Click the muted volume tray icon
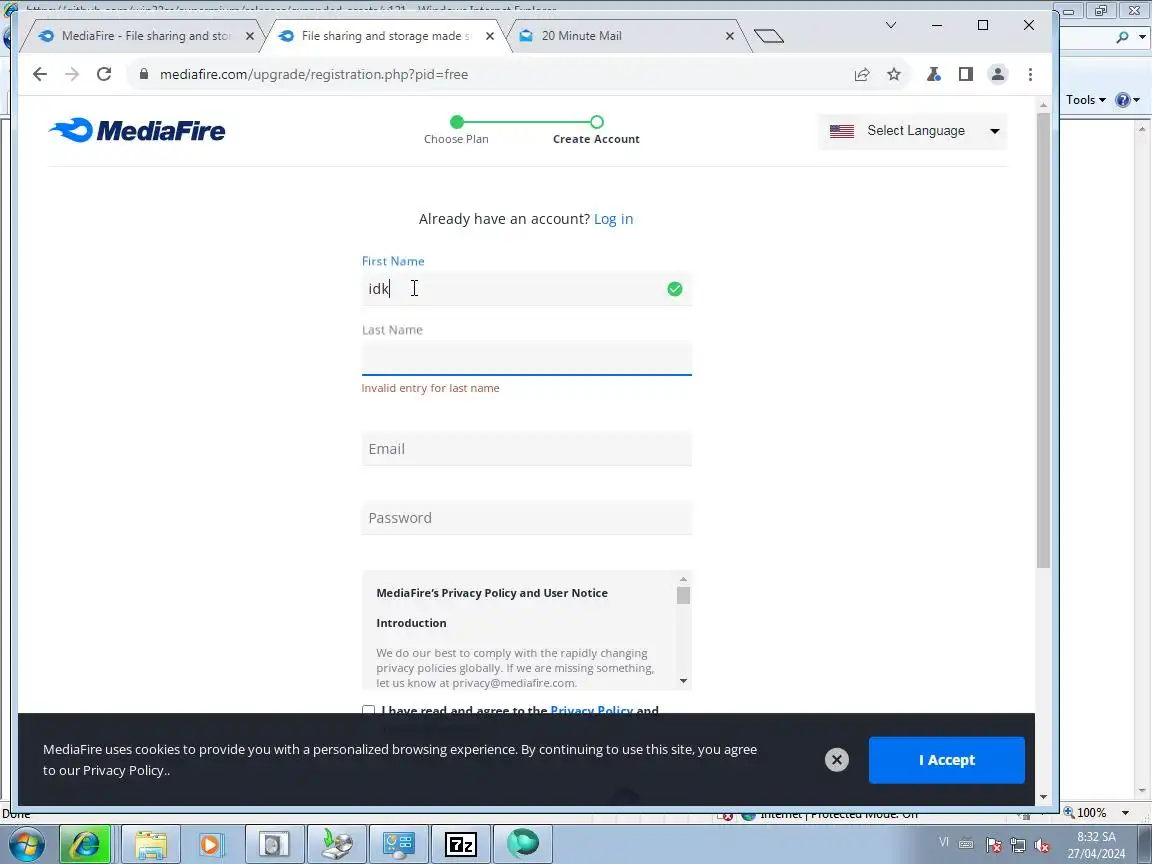 coord(1042,845)
